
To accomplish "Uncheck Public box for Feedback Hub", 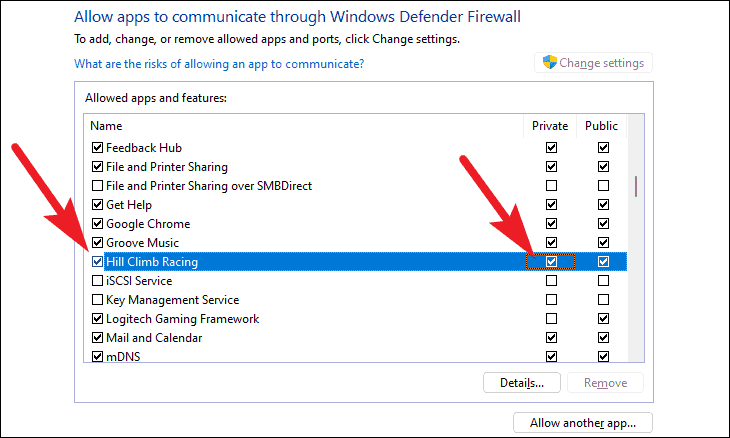I will click(x=603, y=148).
